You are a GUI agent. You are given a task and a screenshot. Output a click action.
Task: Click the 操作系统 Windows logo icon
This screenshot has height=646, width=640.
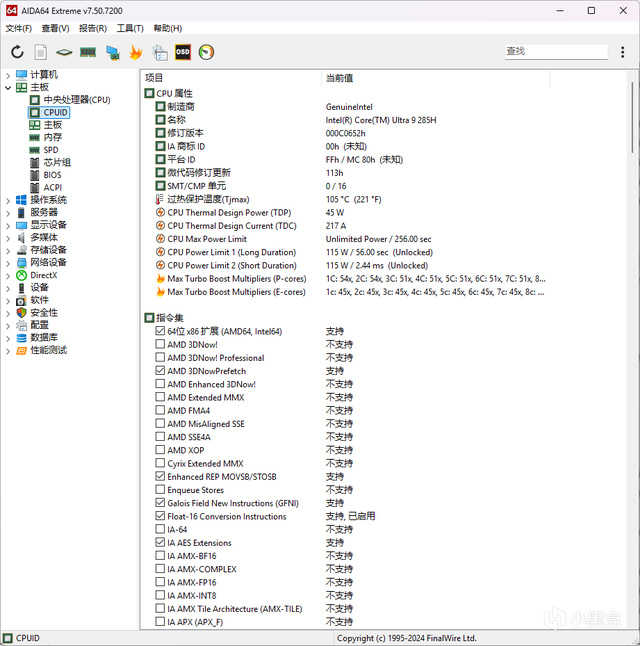pyautogui.click(x=21, y=200)
